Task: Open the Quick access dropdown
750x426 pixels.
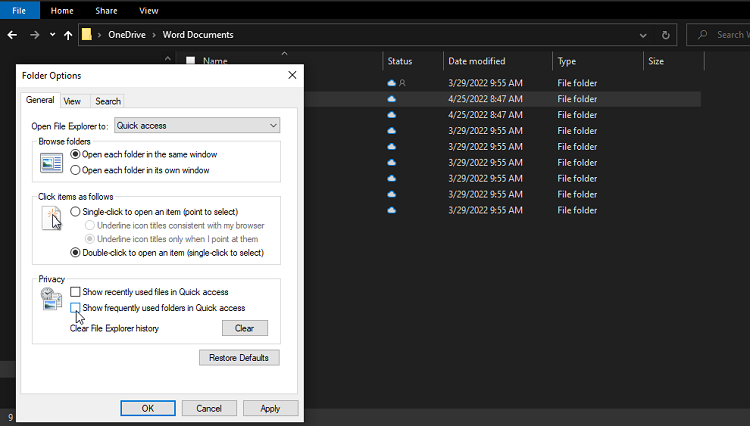Action: [197, 125]
